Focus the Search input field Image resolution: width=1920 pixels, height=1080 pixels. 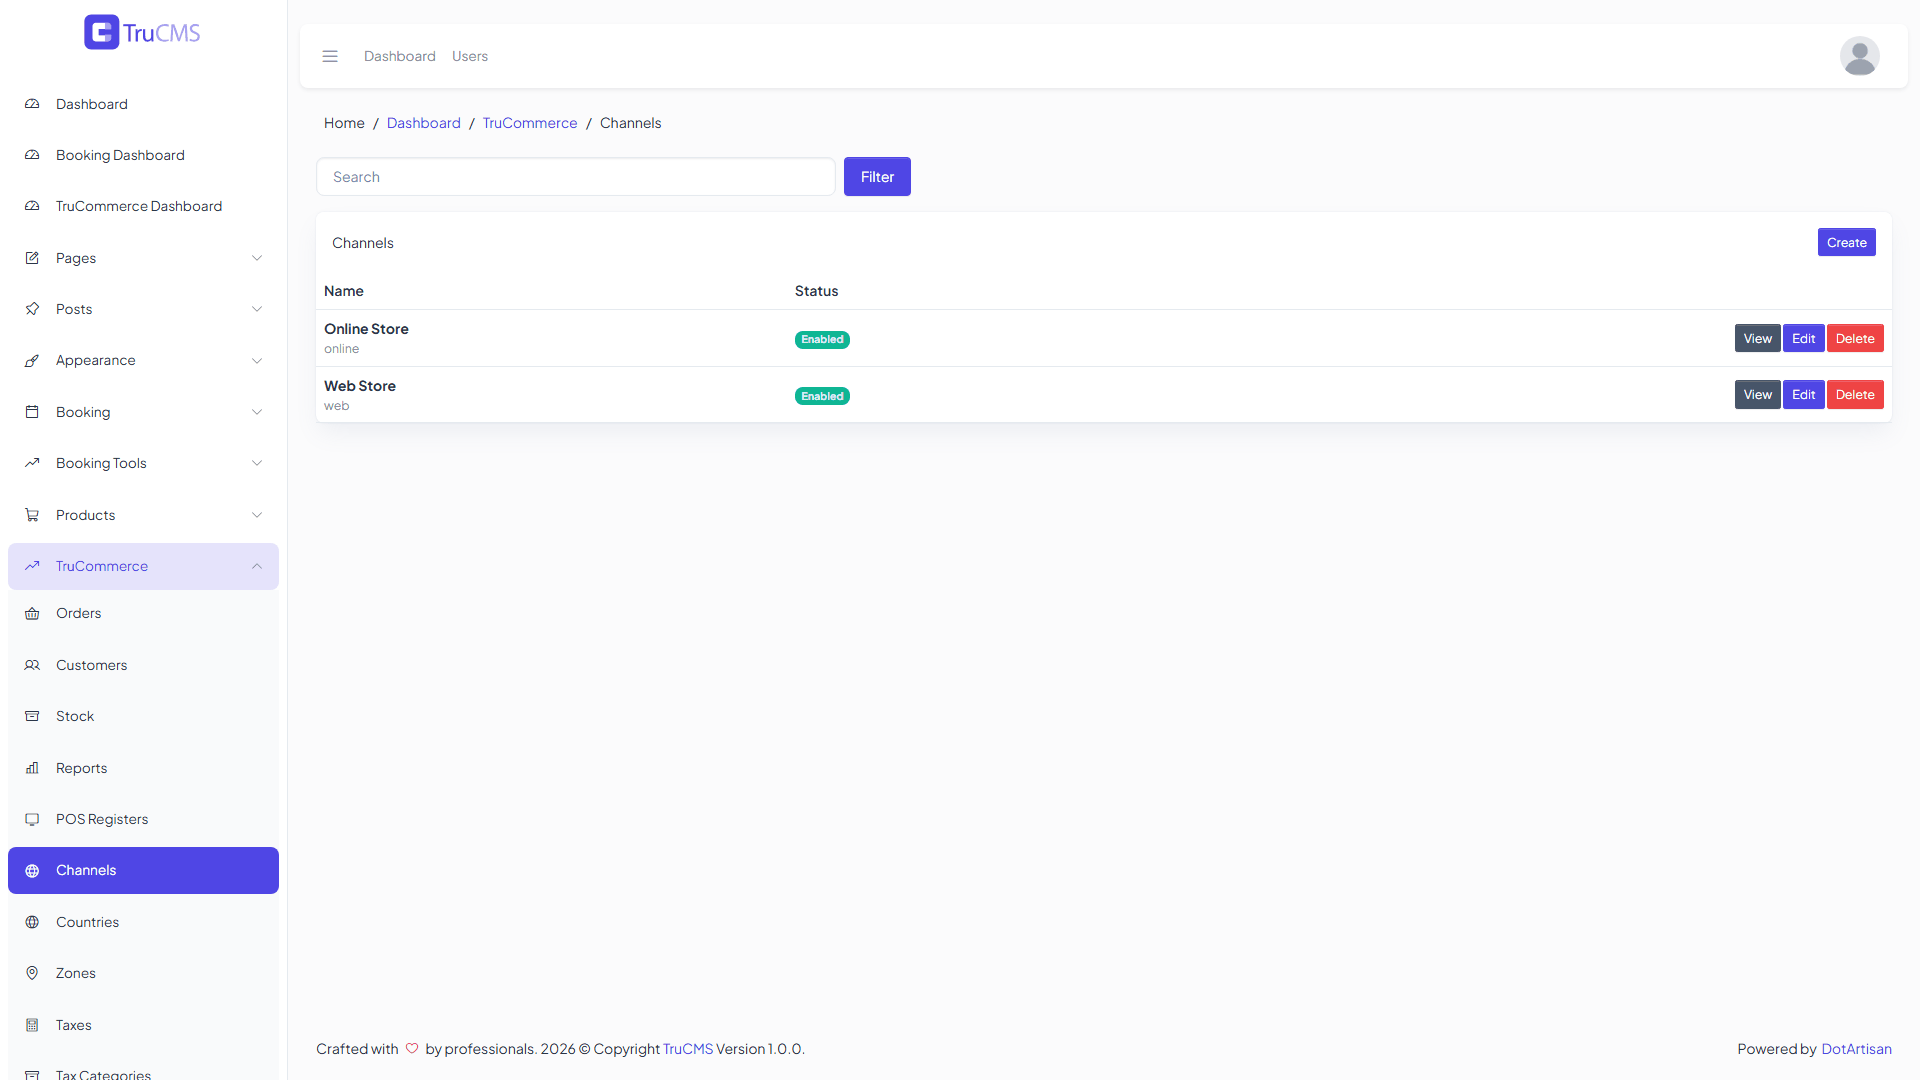point(576,176)
